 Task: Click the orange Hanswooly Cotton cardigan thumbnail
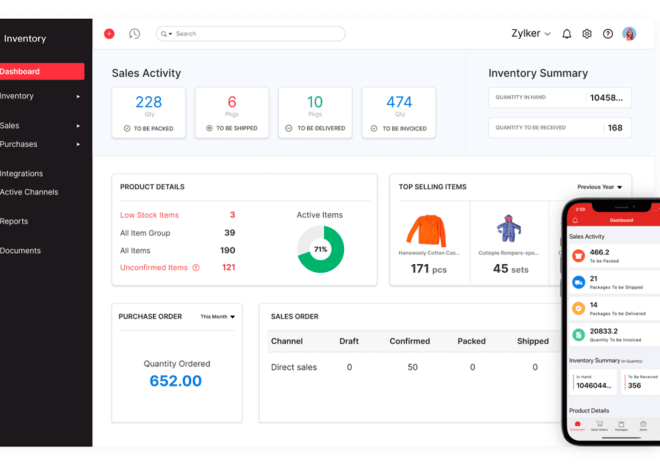pos(426,230)
